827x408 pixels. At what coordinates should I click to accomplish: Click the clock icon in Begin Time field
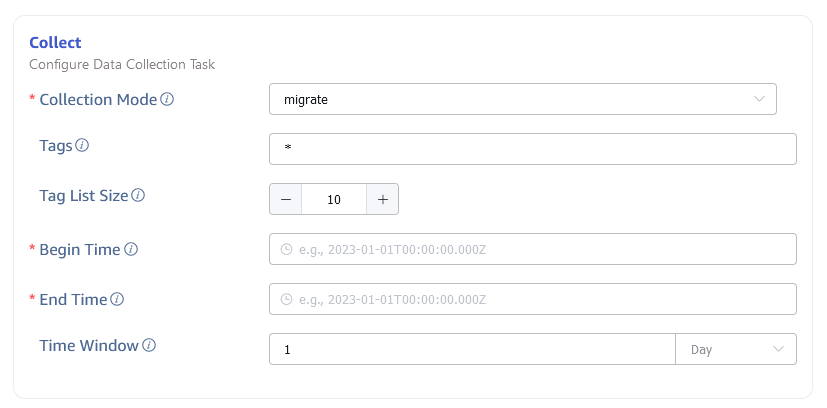[287, 249]
